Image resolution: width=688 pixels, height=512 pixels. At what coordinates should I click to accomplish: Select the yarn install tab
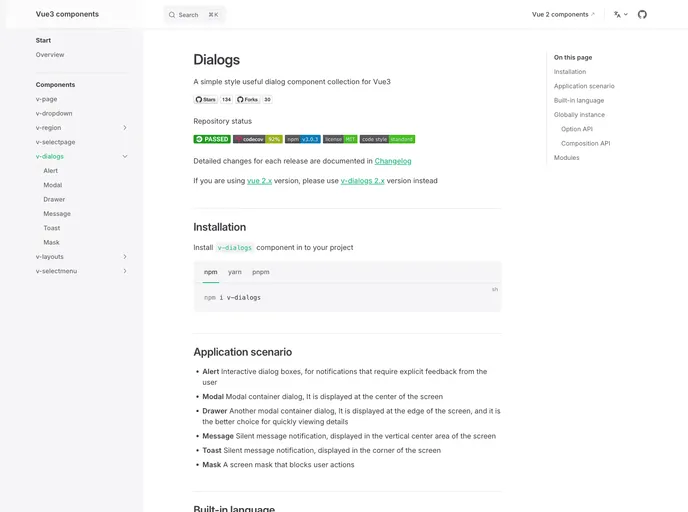(x=235, y=272)
